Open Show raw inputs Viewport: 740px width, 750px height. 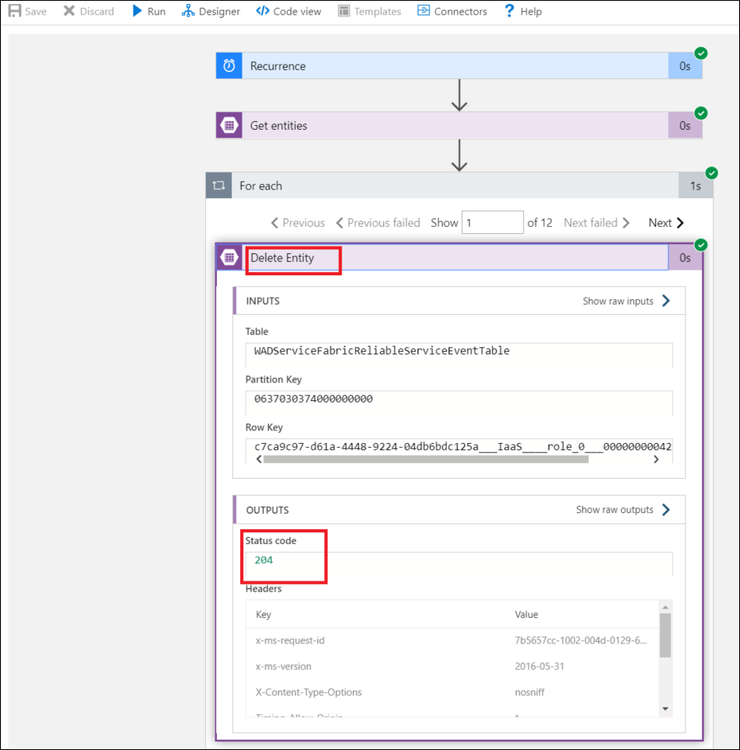[x=618, y=301]
